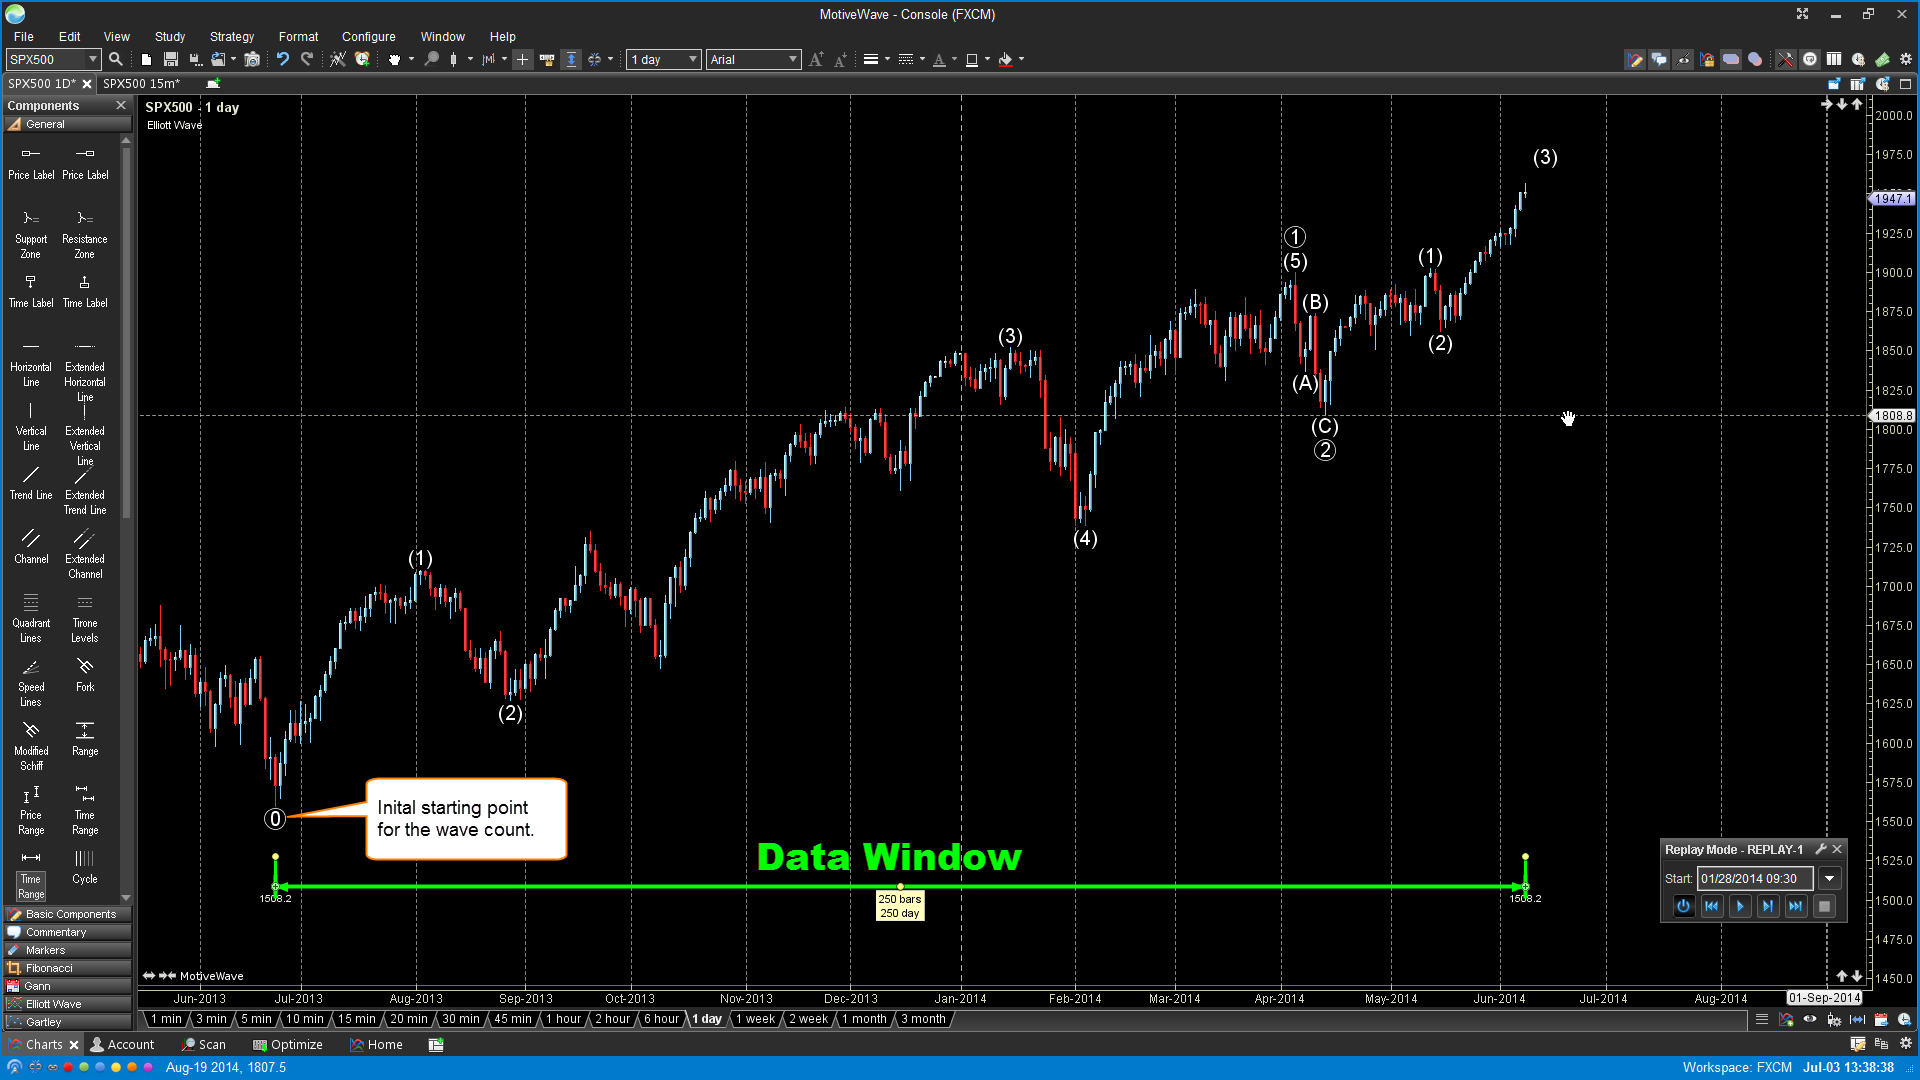Open the 1 day bar size dropdown
The width and height of the screenshot is (1920, 1080).
pos(693,59)
